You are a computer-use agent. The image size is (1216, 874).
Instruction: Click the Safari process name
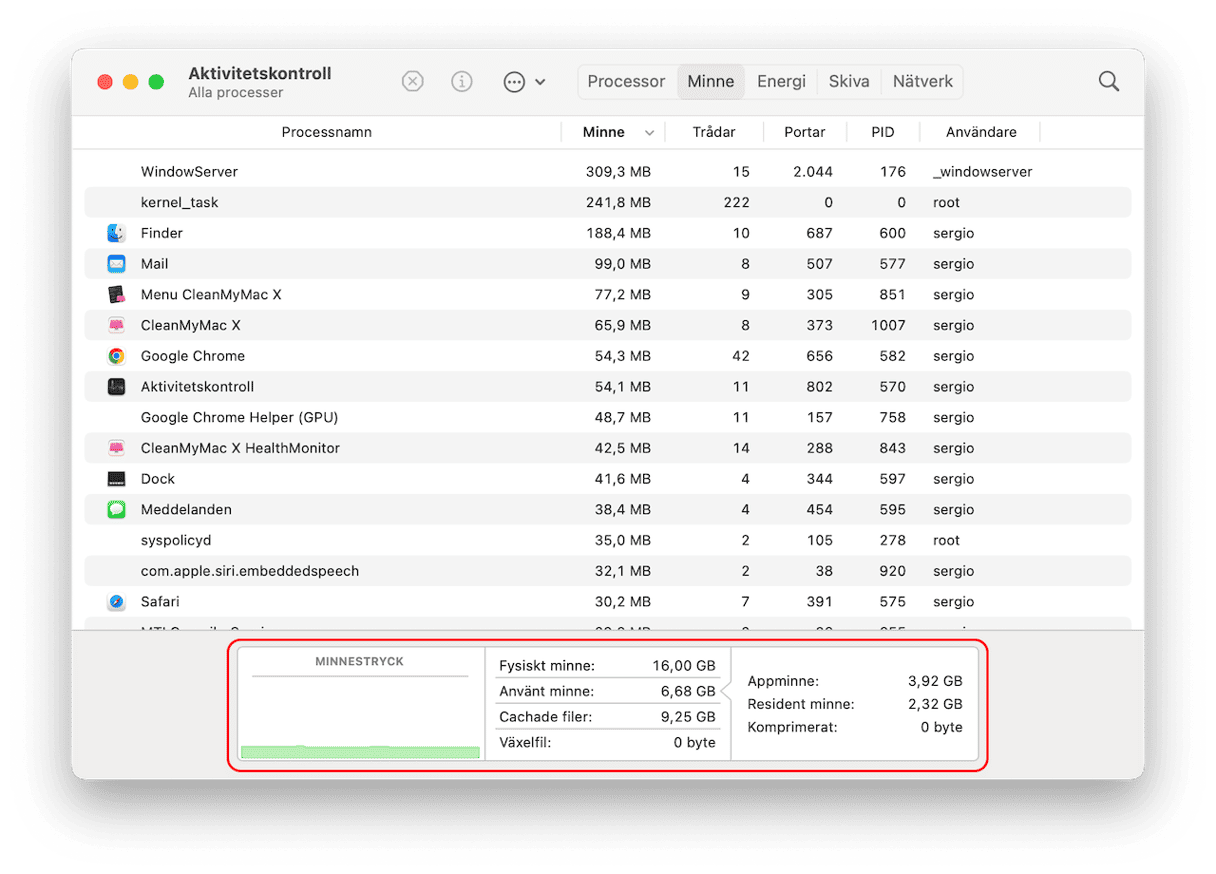[x=161, y=602]
